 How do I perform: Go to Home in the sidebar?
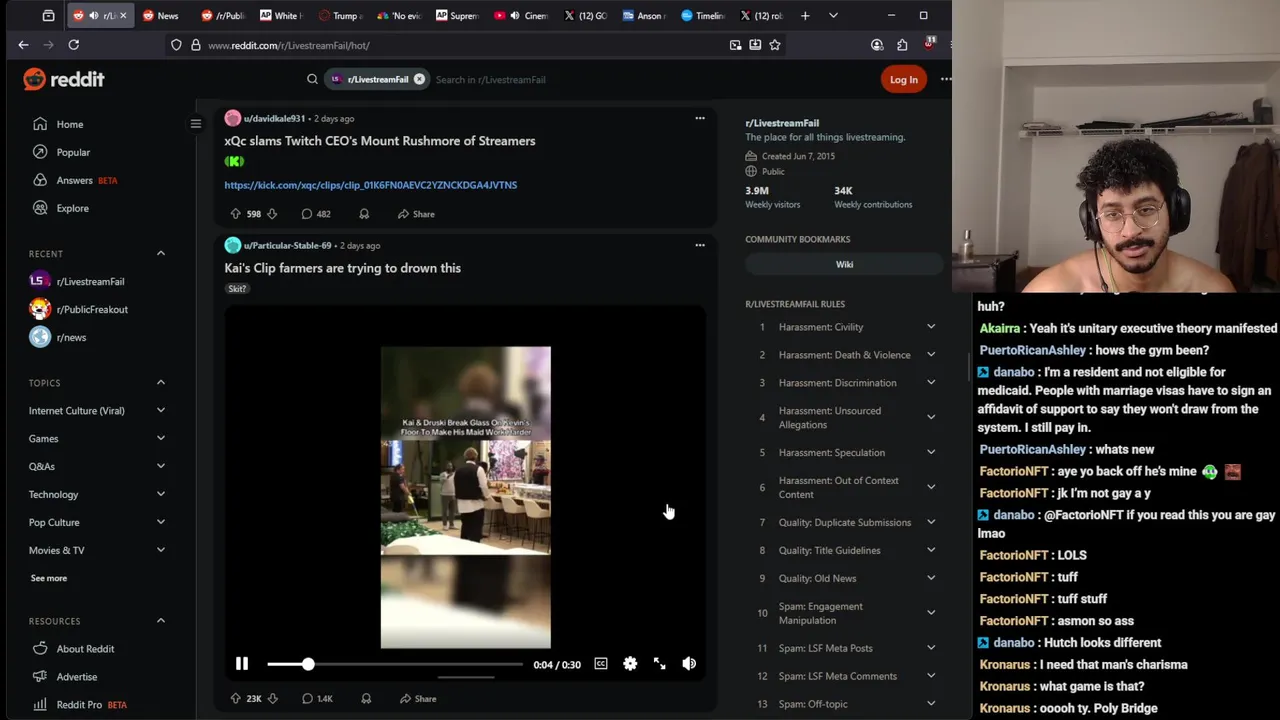click(x=70, y=124)
